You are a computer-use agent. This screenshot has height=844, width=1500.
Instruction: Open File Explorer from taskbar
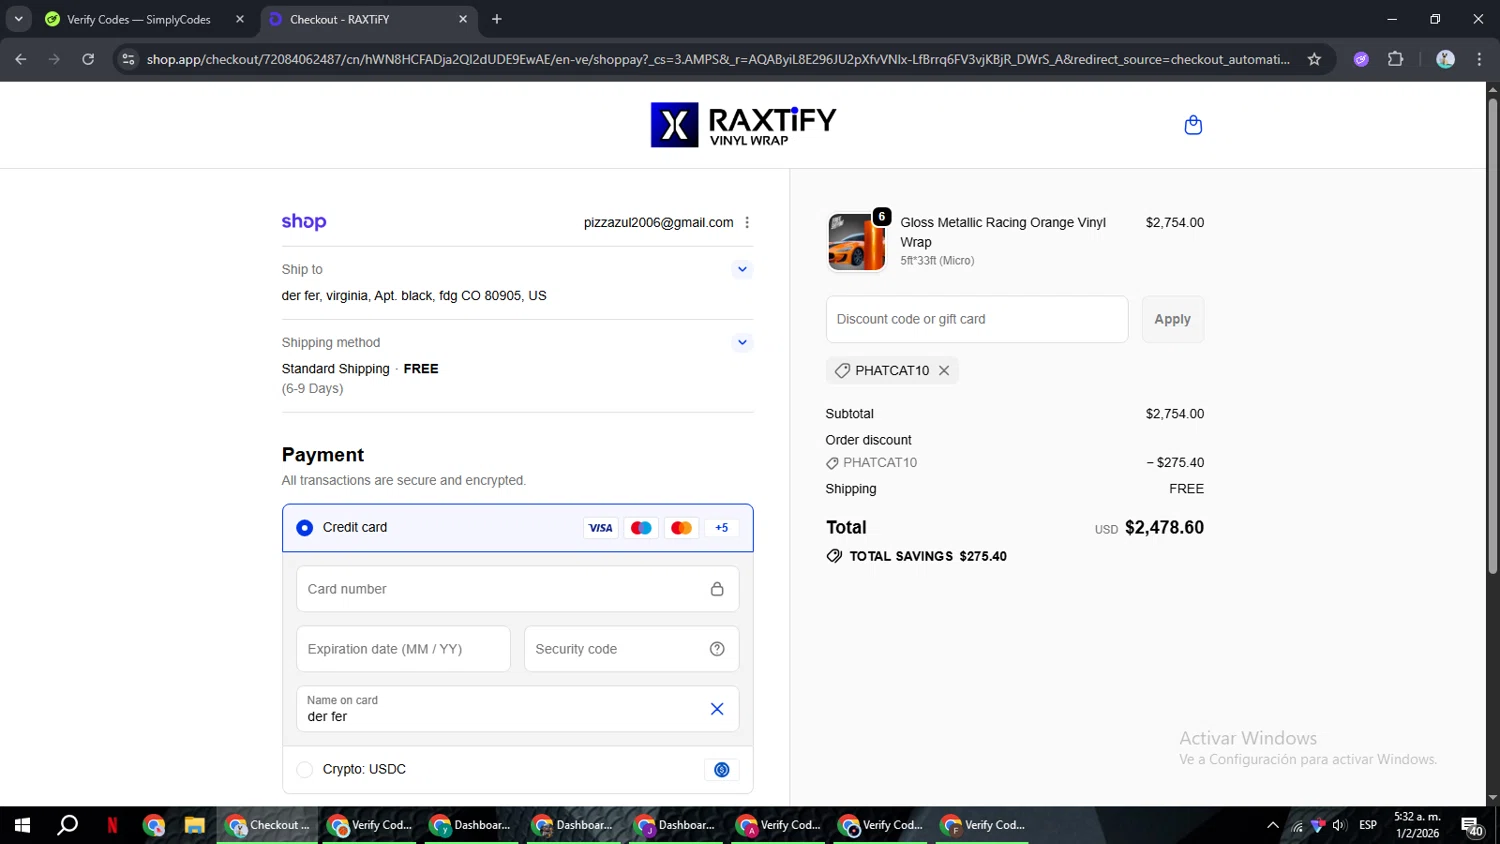[x=194, y=825]
